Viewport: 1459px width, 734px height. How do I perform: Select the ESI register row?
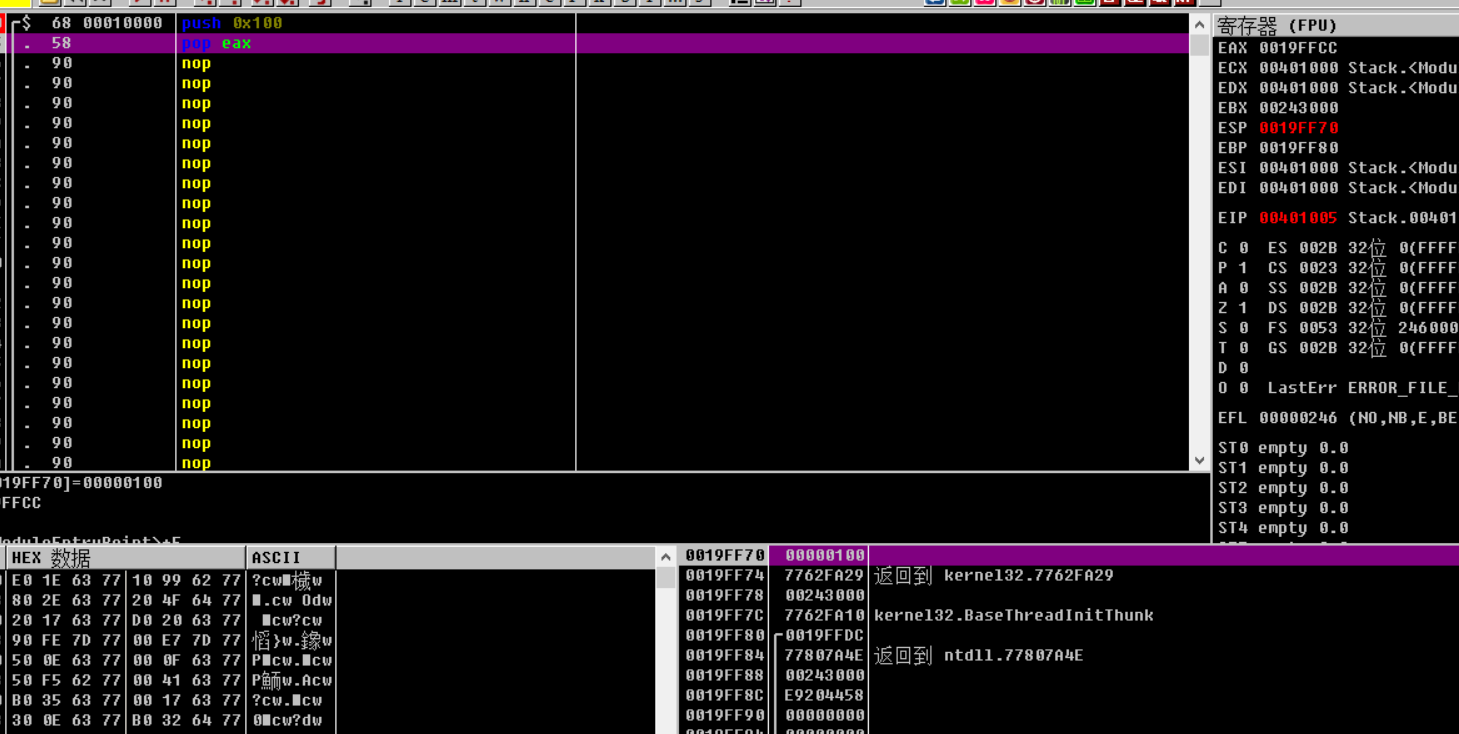[1337, 168]
